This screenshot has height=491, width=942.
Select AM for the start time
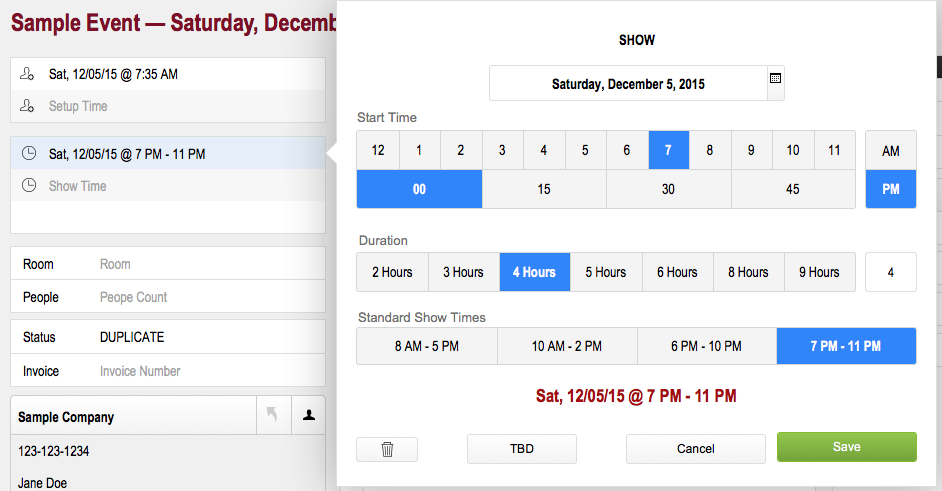pos(891,150)
